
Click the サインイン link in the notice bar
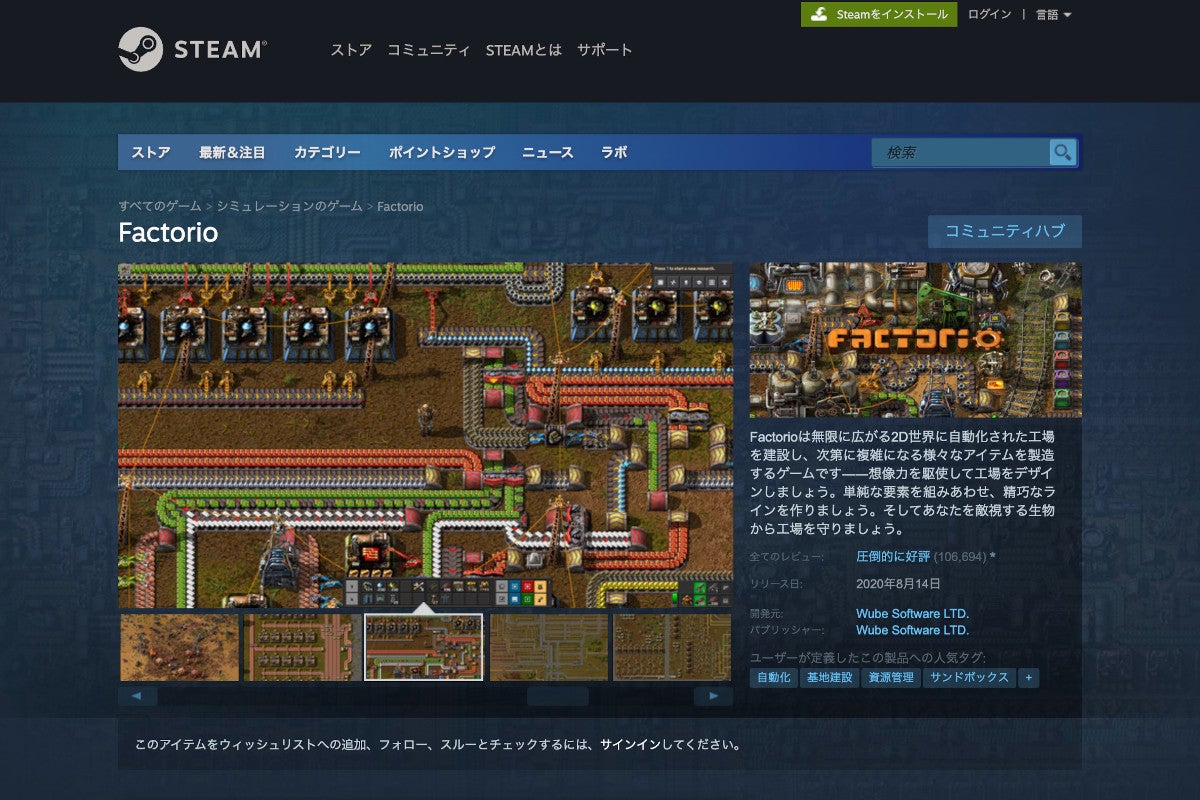click(x=630, y=745)
